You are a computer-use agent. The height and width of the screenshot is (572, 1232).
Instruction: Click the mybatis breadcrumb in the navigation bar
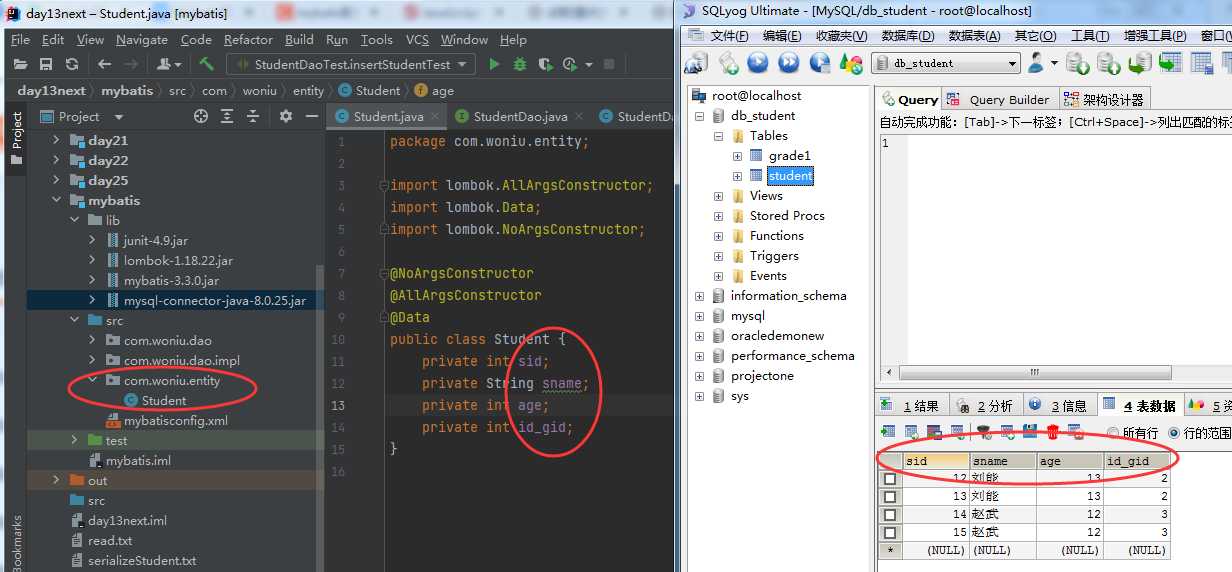[127, 90]
